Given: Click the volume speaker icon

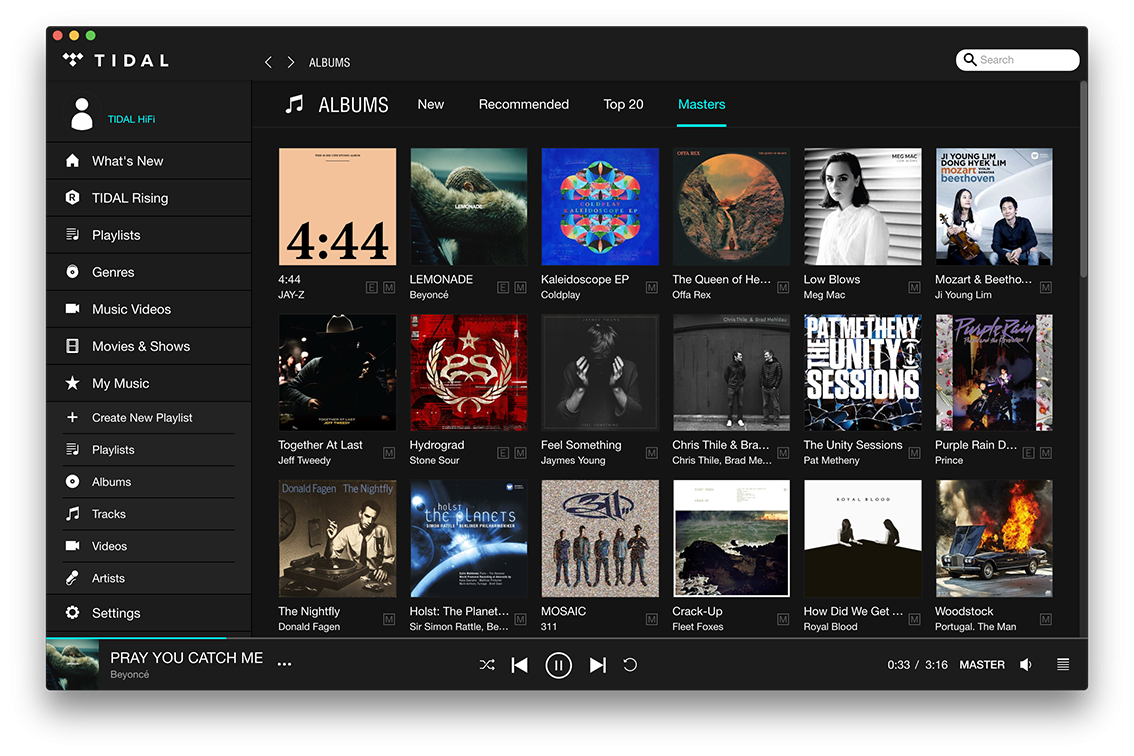Looking at the screenshot, I should 1026,664.
